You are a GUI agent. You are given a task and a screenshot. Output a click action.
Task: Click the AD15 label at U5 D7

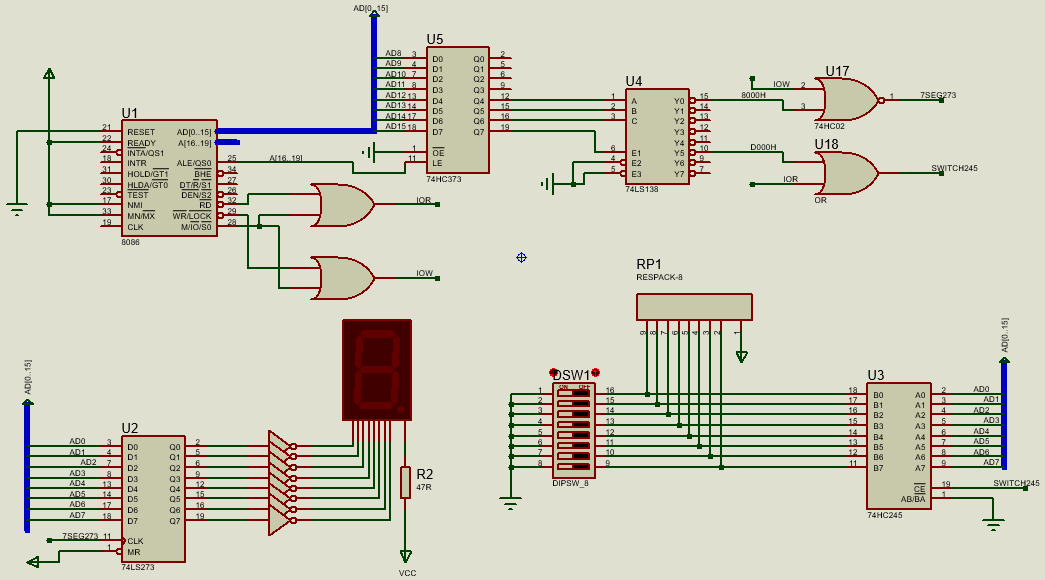(x=396, y=126)
